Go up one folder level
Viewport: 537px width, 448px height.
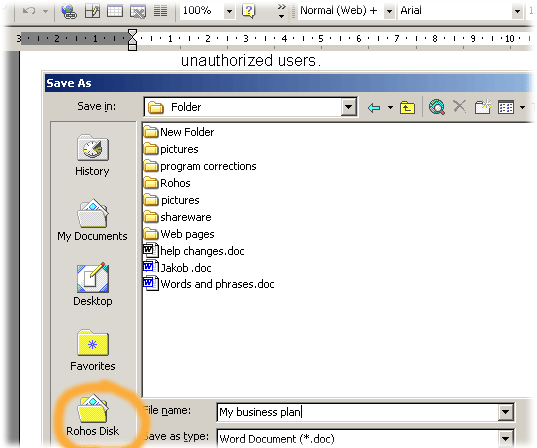pyautogui.click(x=407, y=108)
